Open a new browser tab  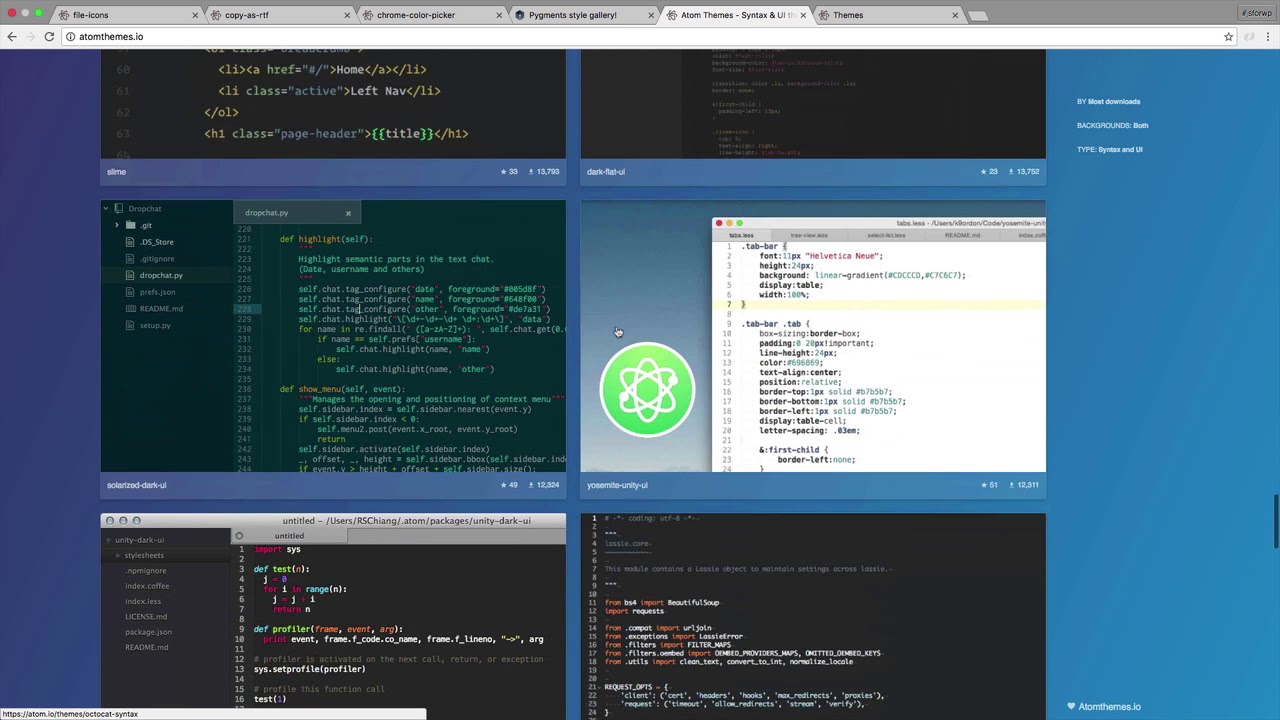pyautogui.click(x=978, y=15)
